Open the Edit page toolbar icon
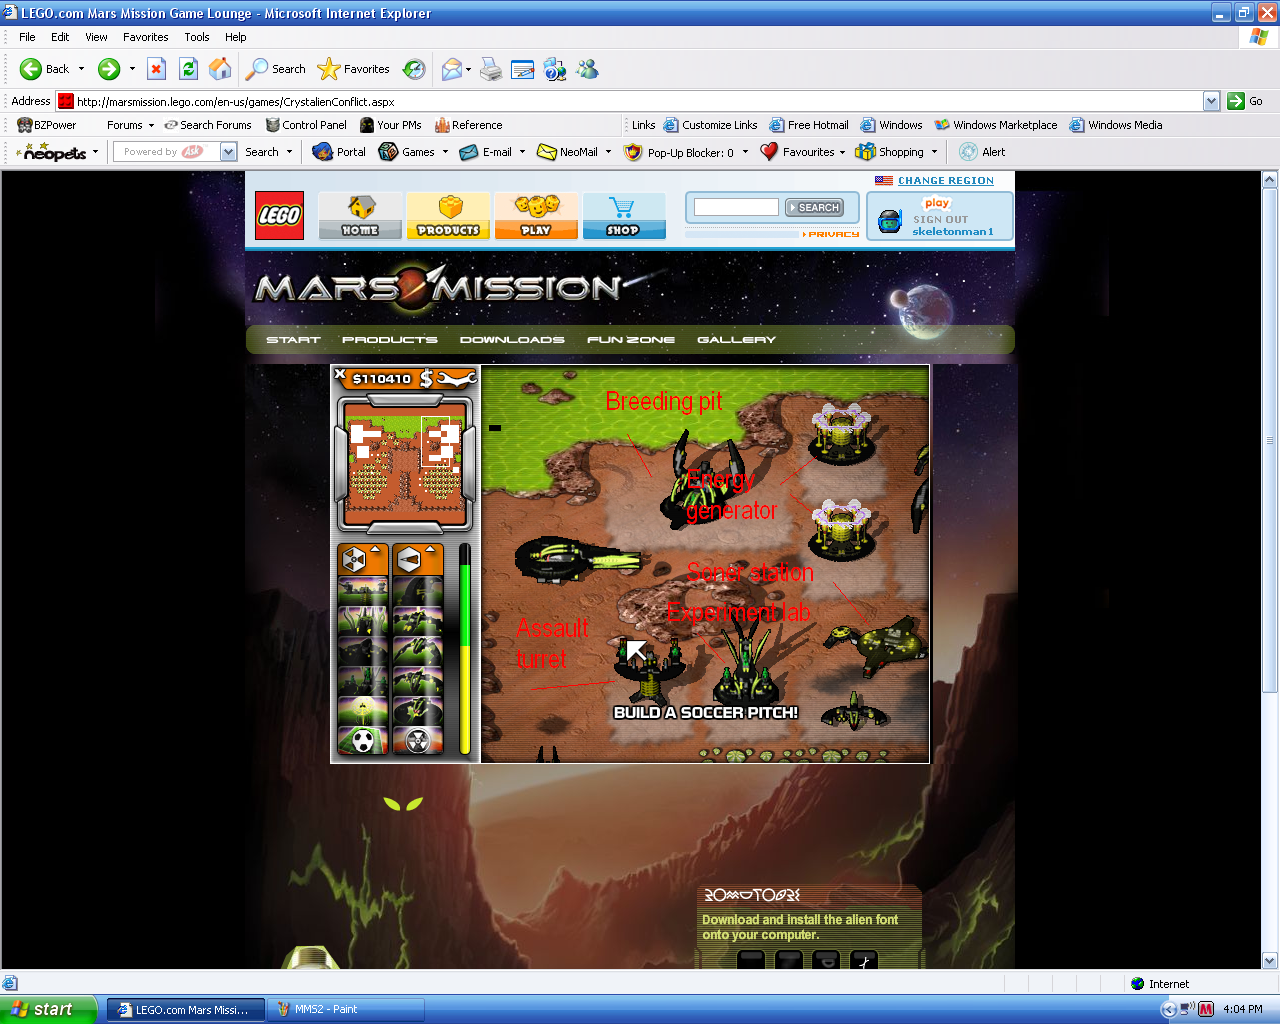The image size is (1280, 1025). point(522,69)
